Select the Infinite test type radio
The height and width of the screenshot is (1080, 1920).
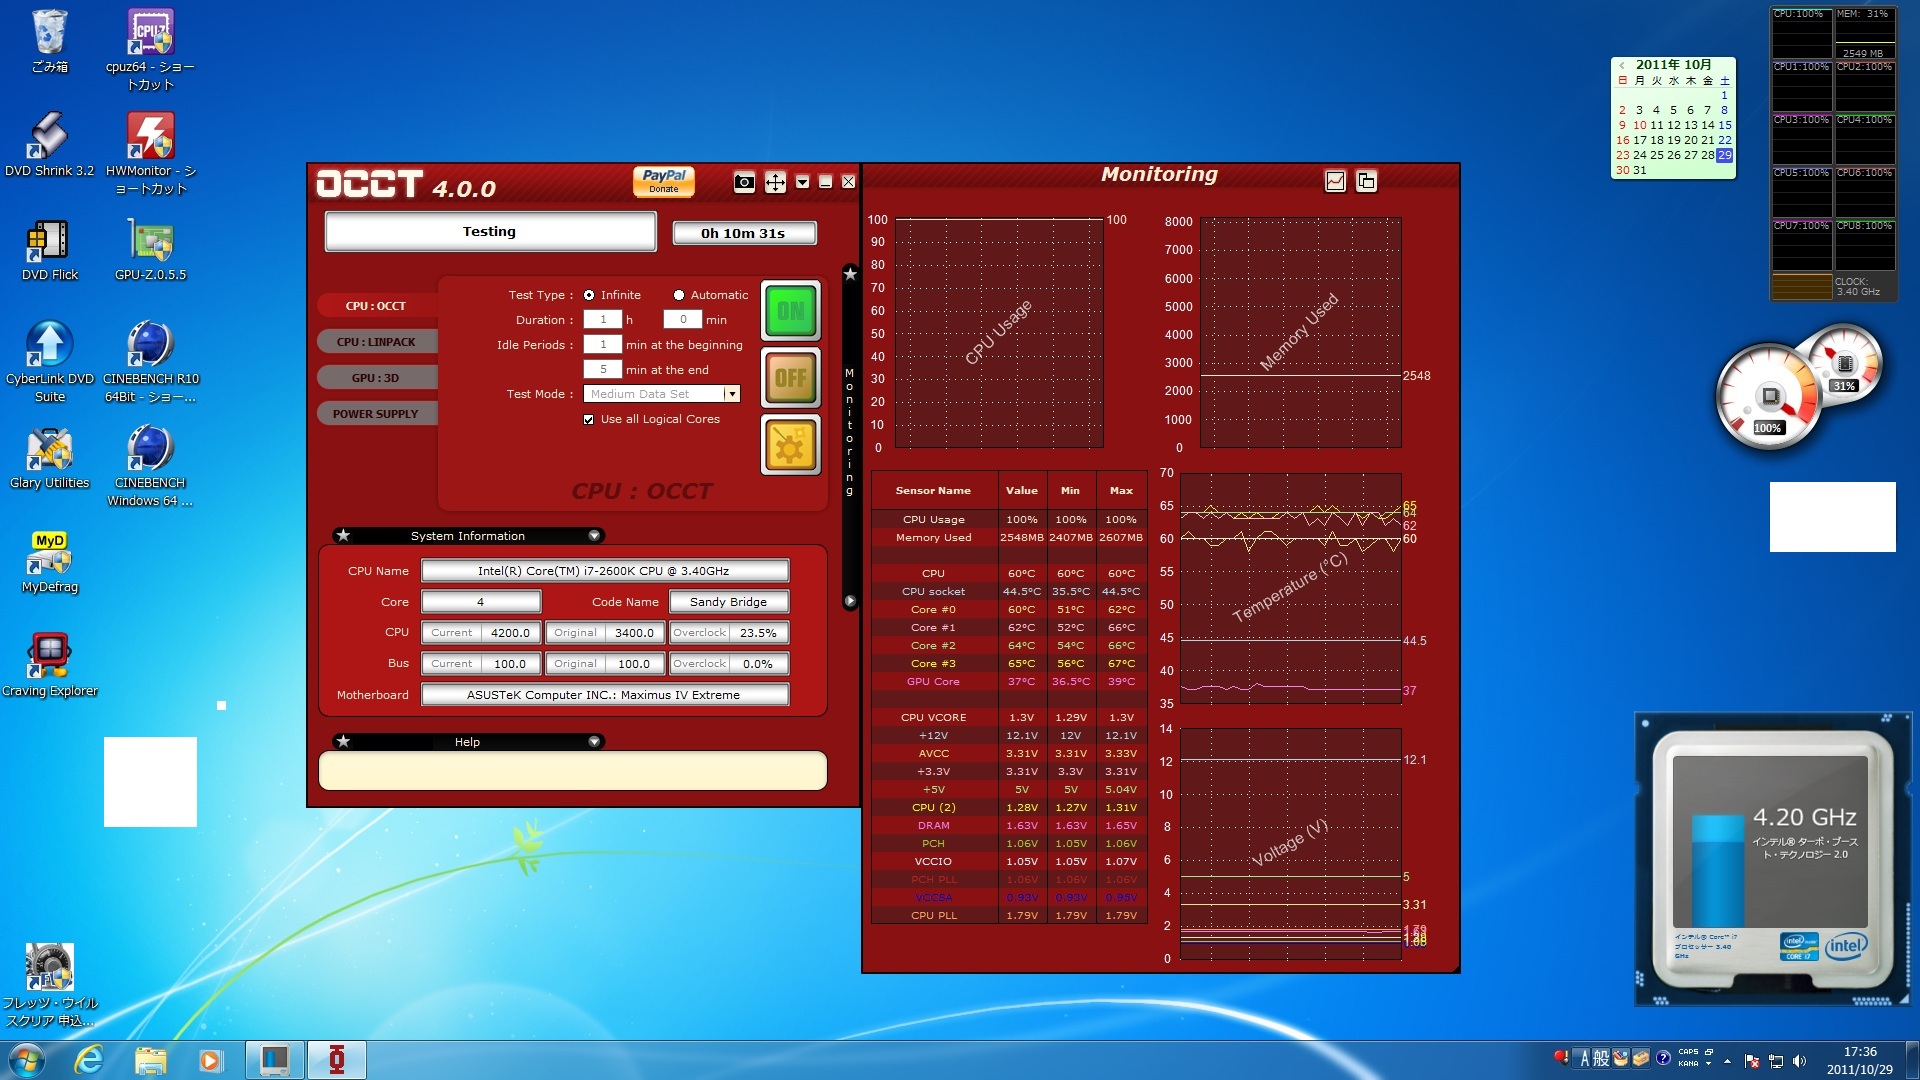[x=589, y=295]
